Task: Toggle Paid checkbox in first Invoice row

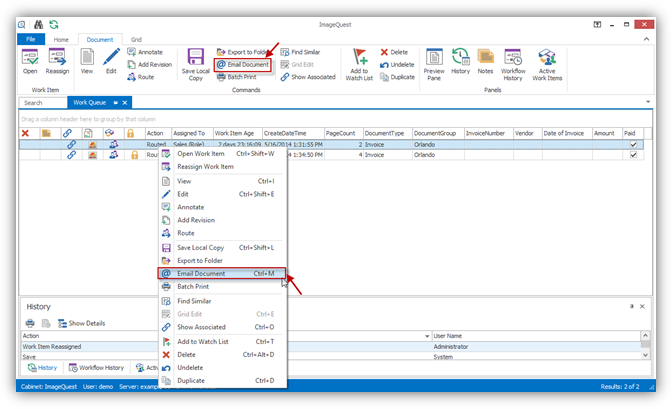Action: pos(633,144)
